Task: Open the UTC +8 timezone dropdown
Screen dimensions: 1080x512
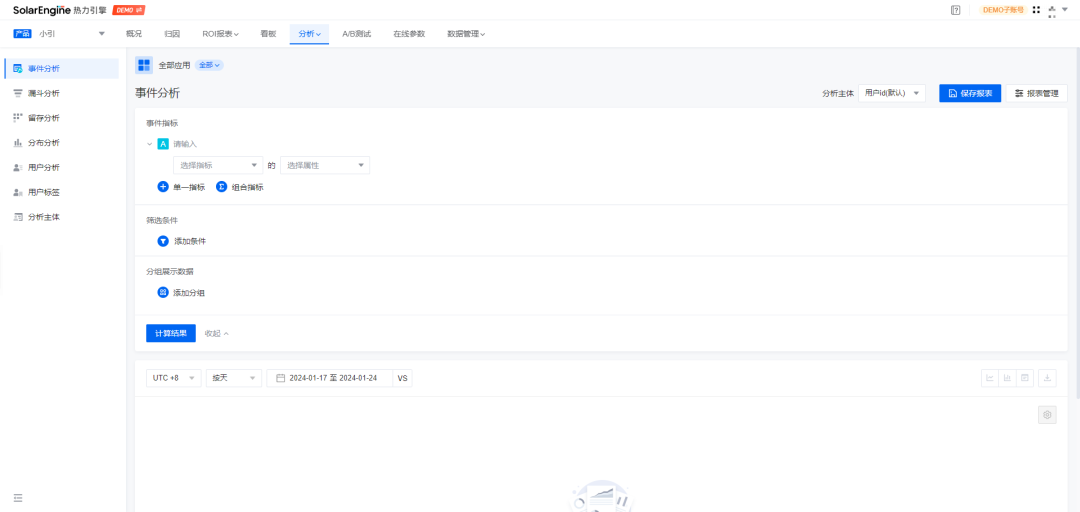Action: point(174,378)
